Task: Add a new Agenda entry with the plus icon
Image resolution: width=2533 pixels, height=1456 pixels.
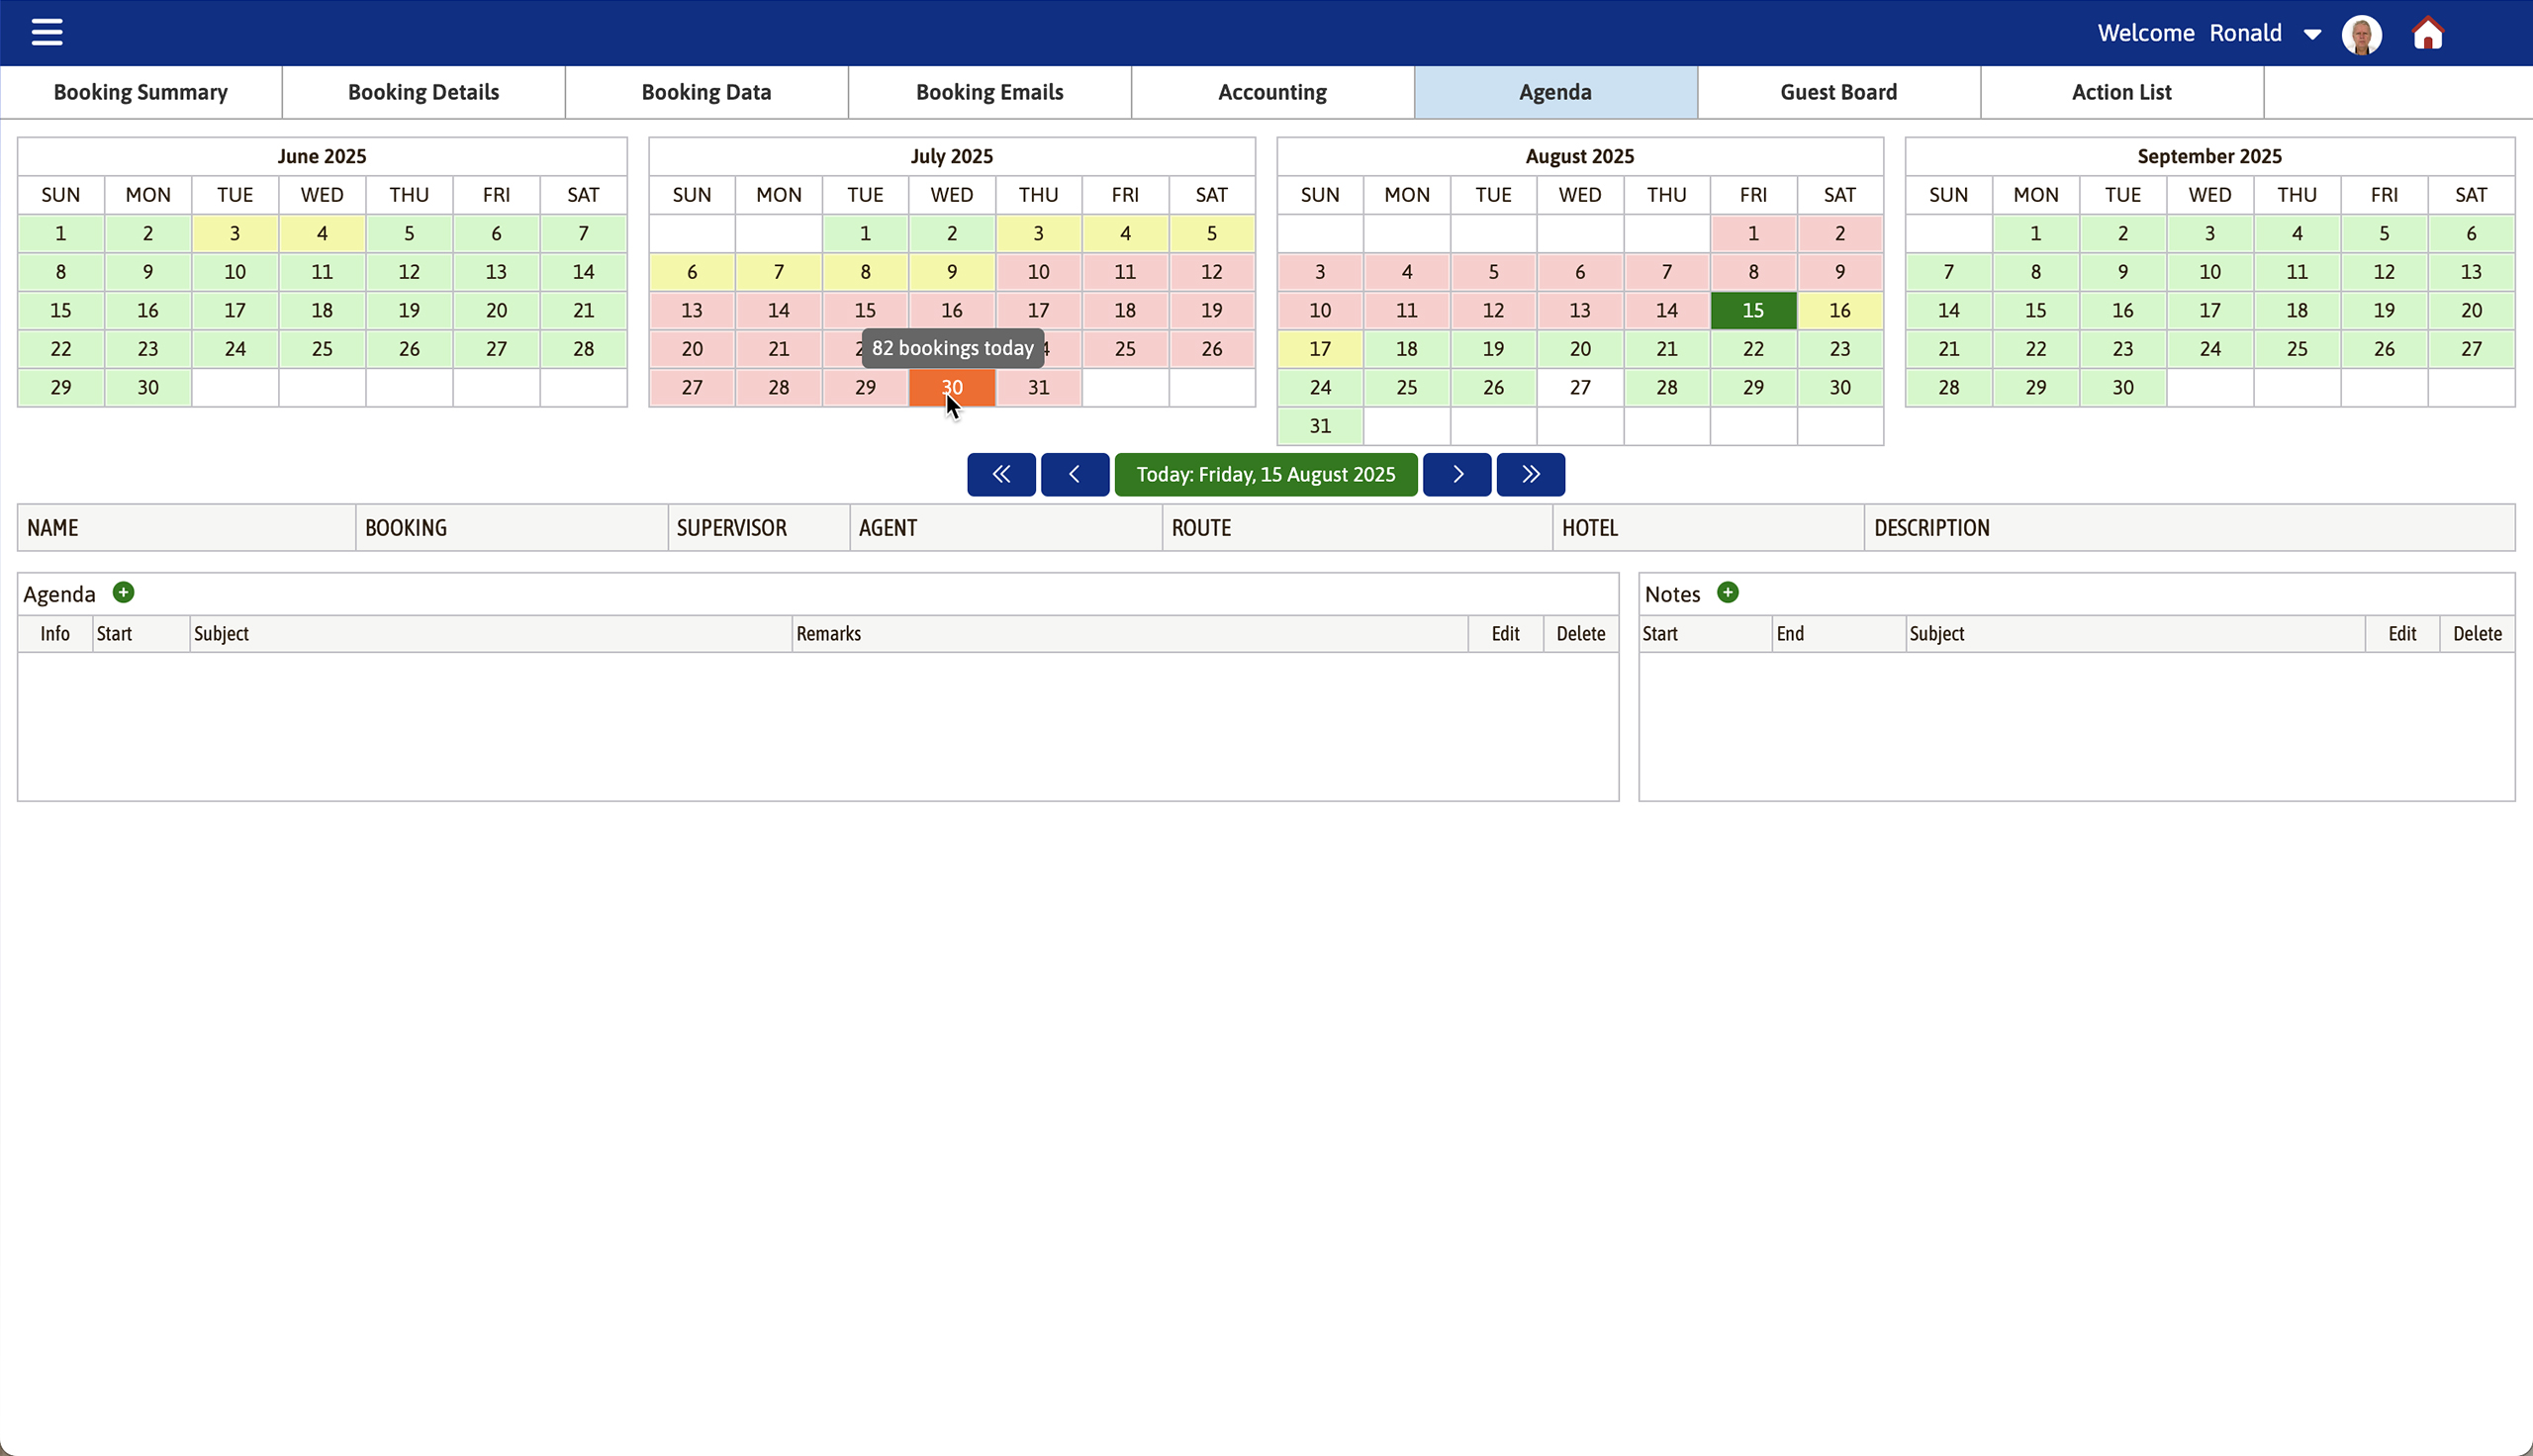Action: click(x=123, y=592)
